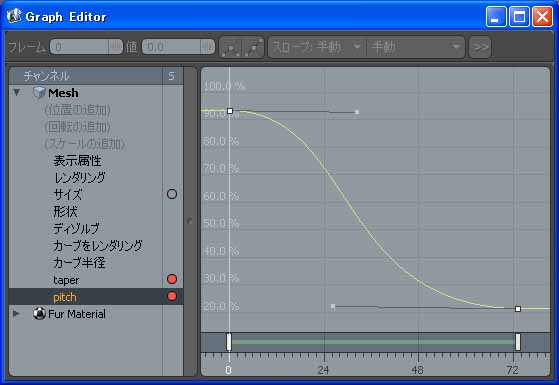This screenshot has width=559, height=385.
Task: Click the フレーム field stepper handle
Action: pos(116,47)
